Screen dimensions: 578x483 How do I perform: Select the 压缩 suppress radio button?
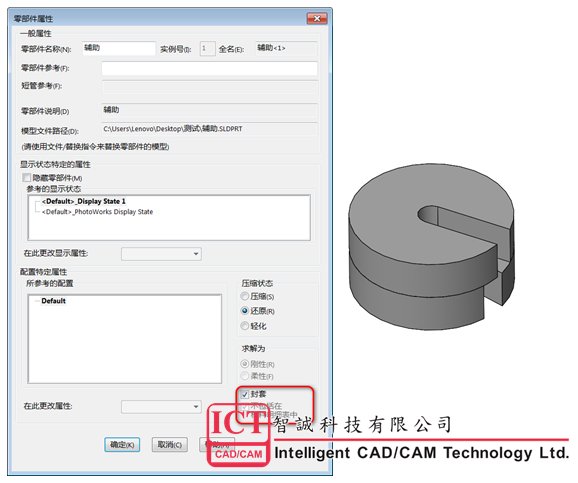(244, 296)
